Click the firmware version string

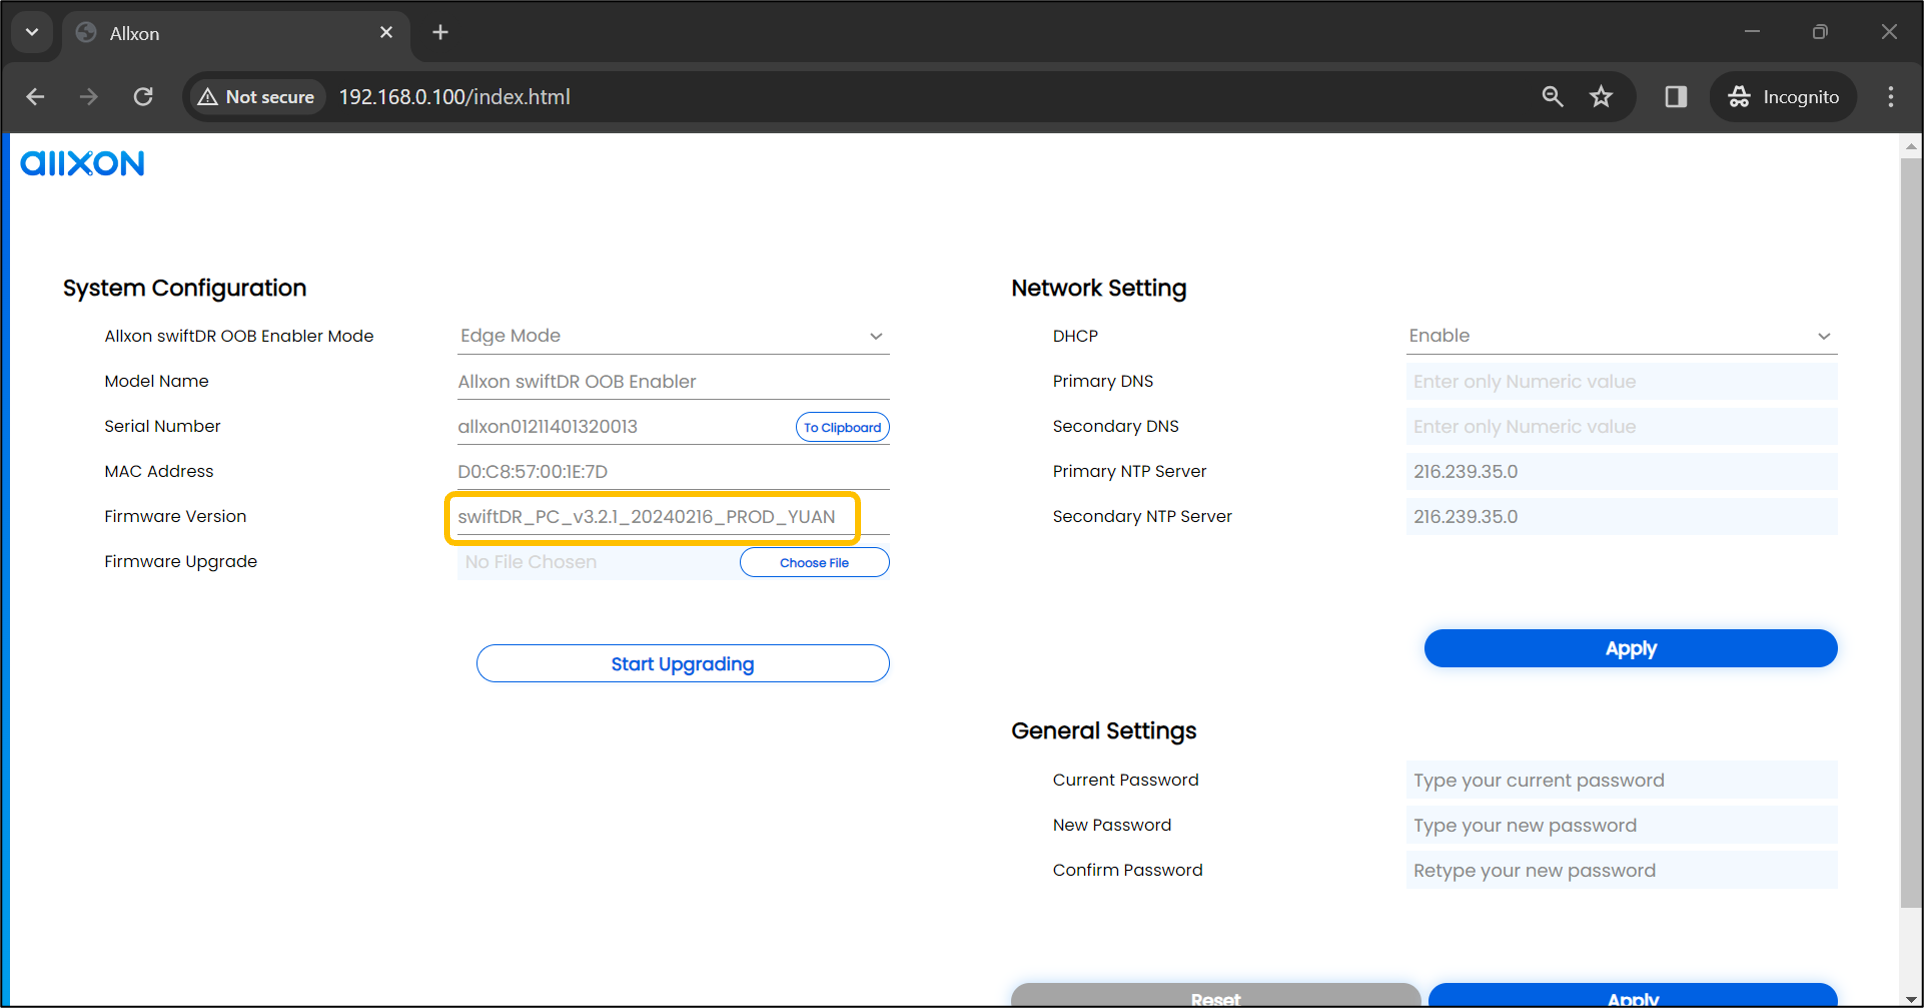(646, 517)
